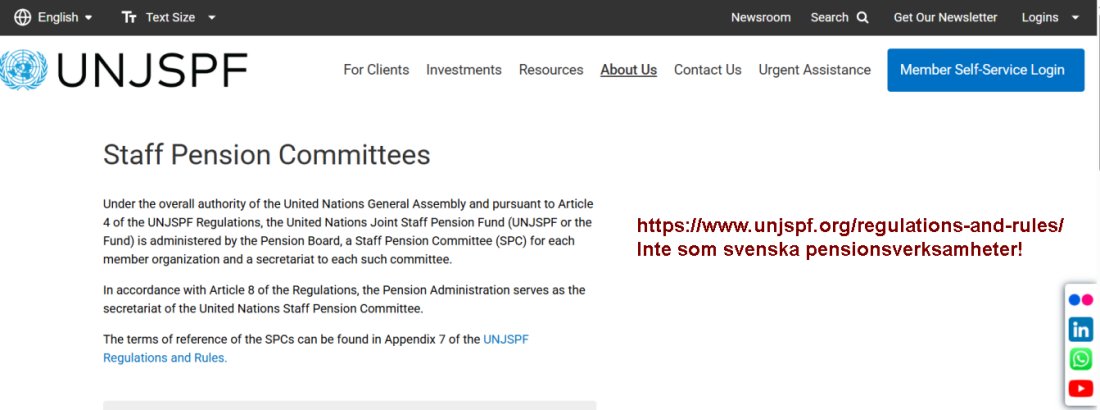Image resolution: width=1100 pixels, height=410 pixels.
Task: Click the Member Self-Service Login button
Action: (x=986, y=70)
